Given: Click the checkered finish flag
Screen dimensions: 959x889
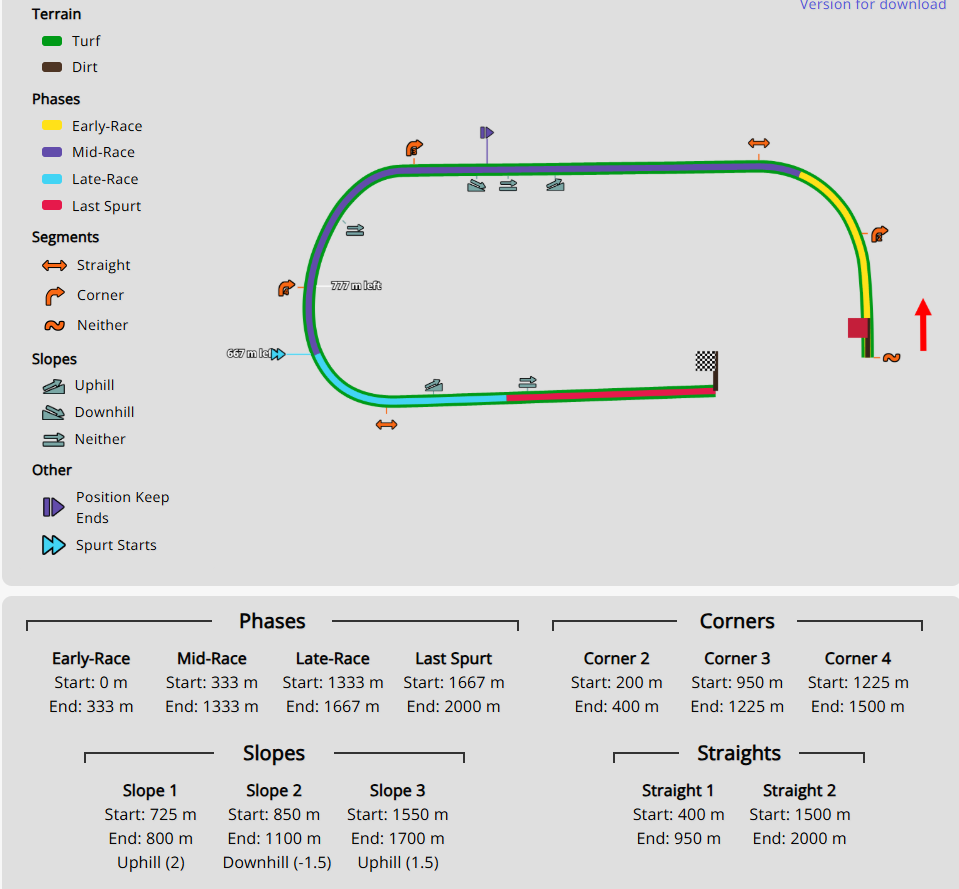Looking at the screenshot, I should click(x=706, y=361).
